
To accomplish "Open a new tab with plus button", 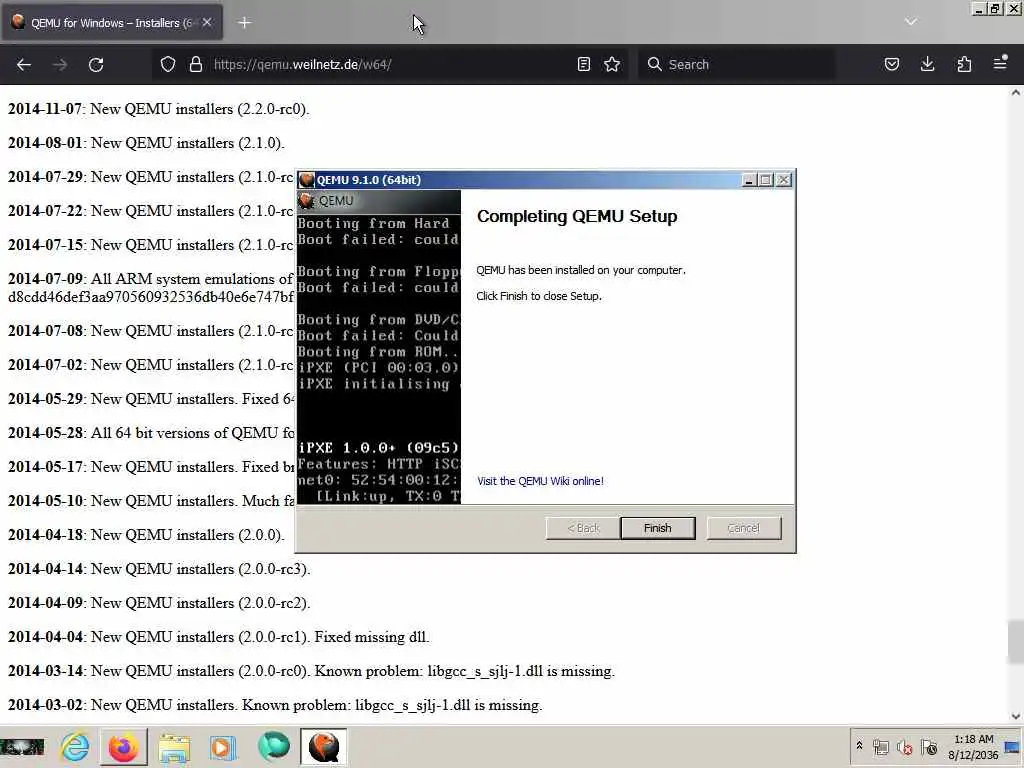I will [244, 23].
